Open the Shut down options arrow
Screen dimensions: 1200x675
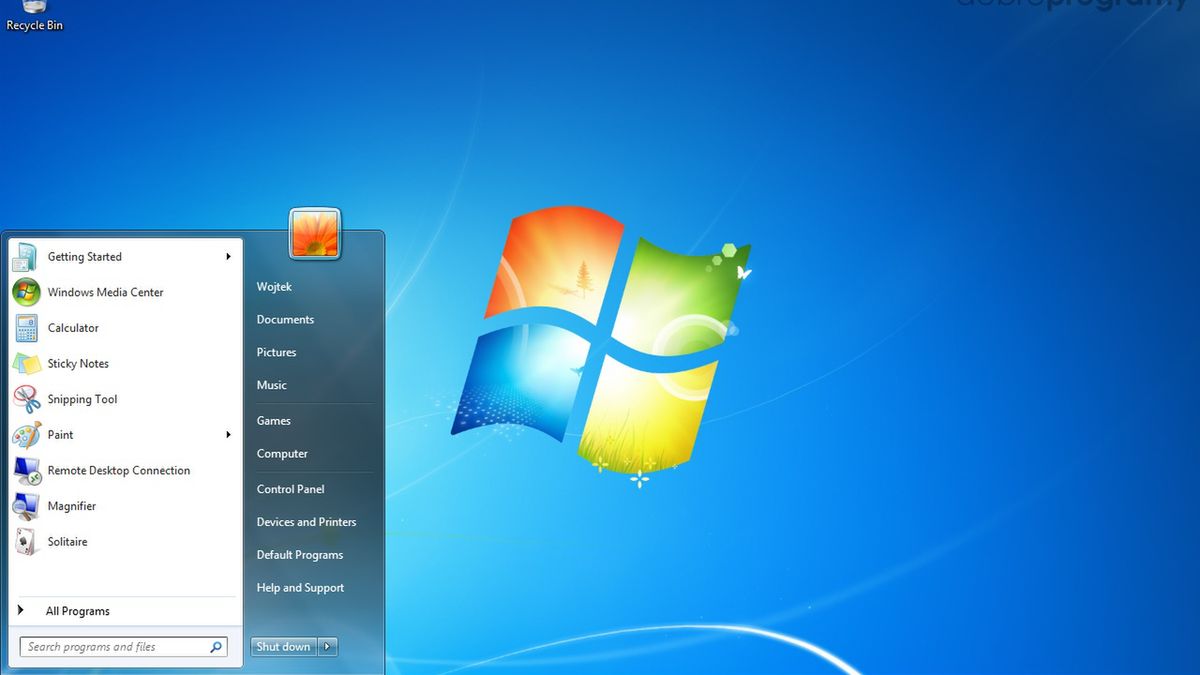tap(329, 647)
